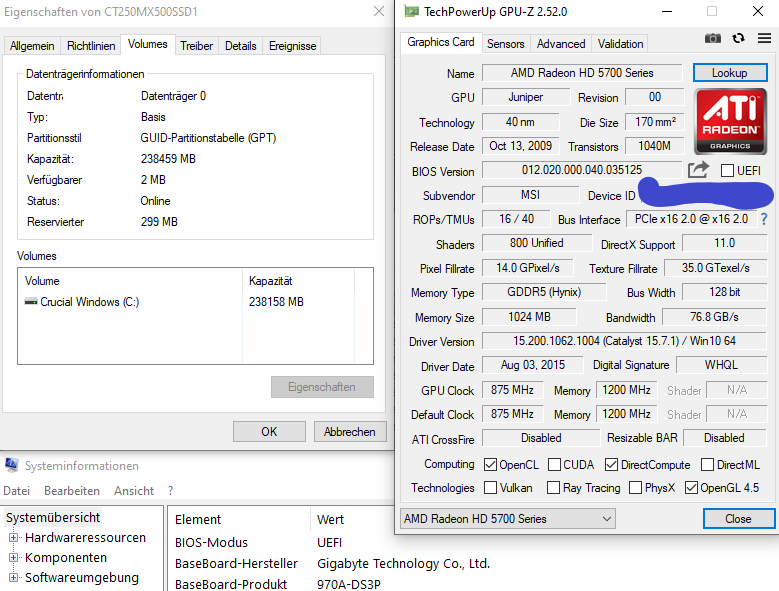Toggle the DirectML checkbox
779x591 pixels.
pos(707,464)
